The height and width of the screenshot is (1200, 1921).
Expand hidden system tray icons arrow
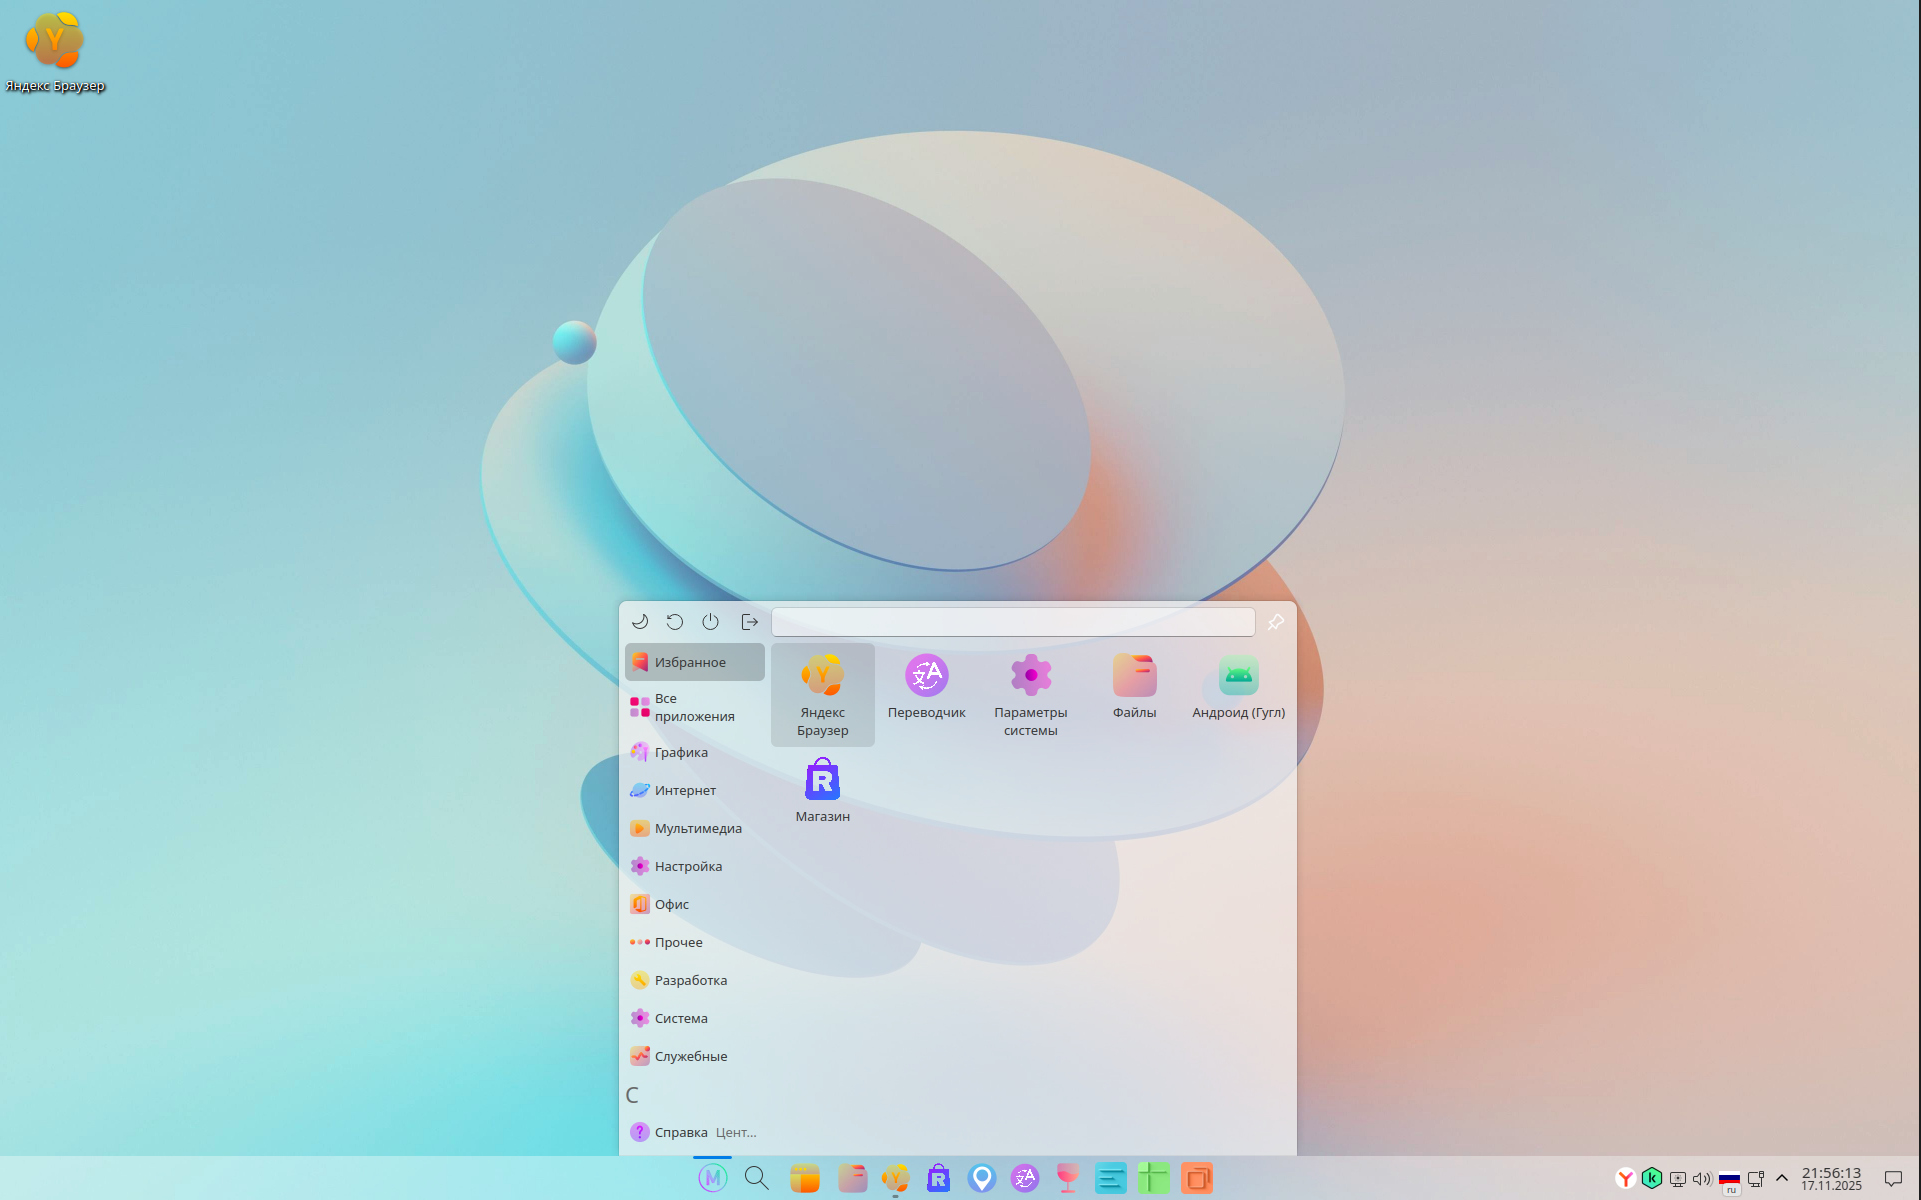click(1782, 1178)
